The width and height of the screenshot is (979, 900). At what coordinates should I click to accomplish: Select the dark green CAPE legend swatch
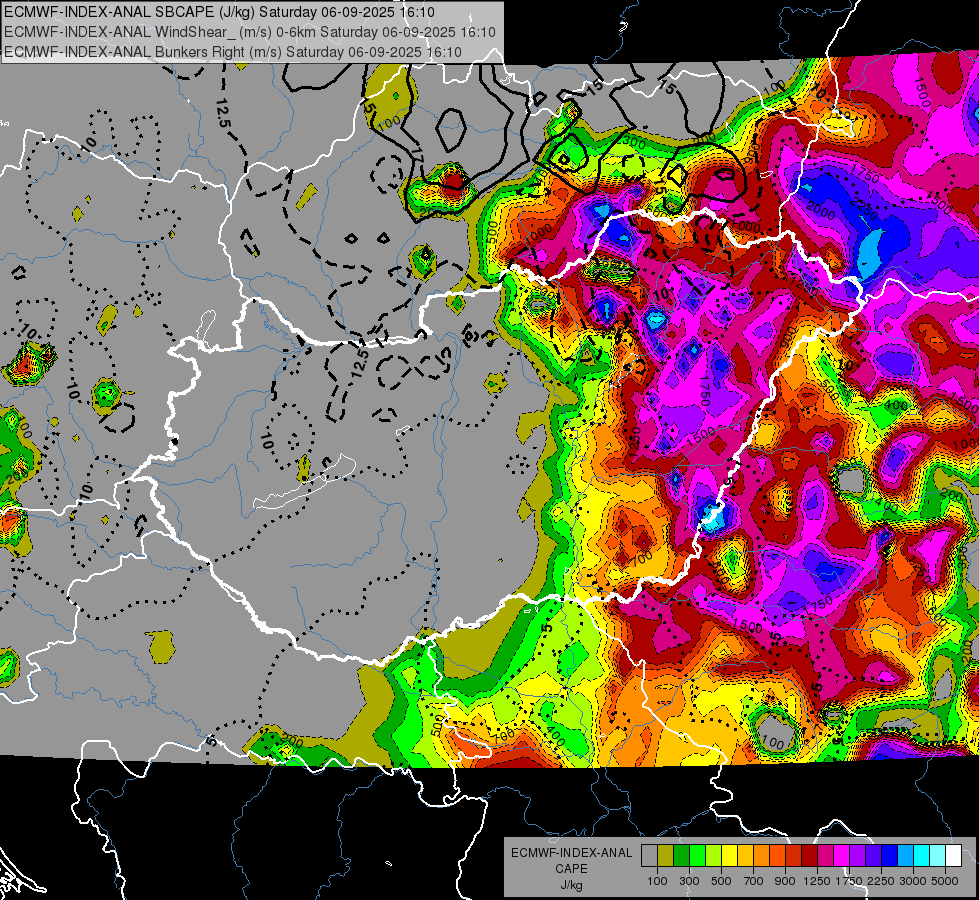pyautogui.click(x=681, y=856)
